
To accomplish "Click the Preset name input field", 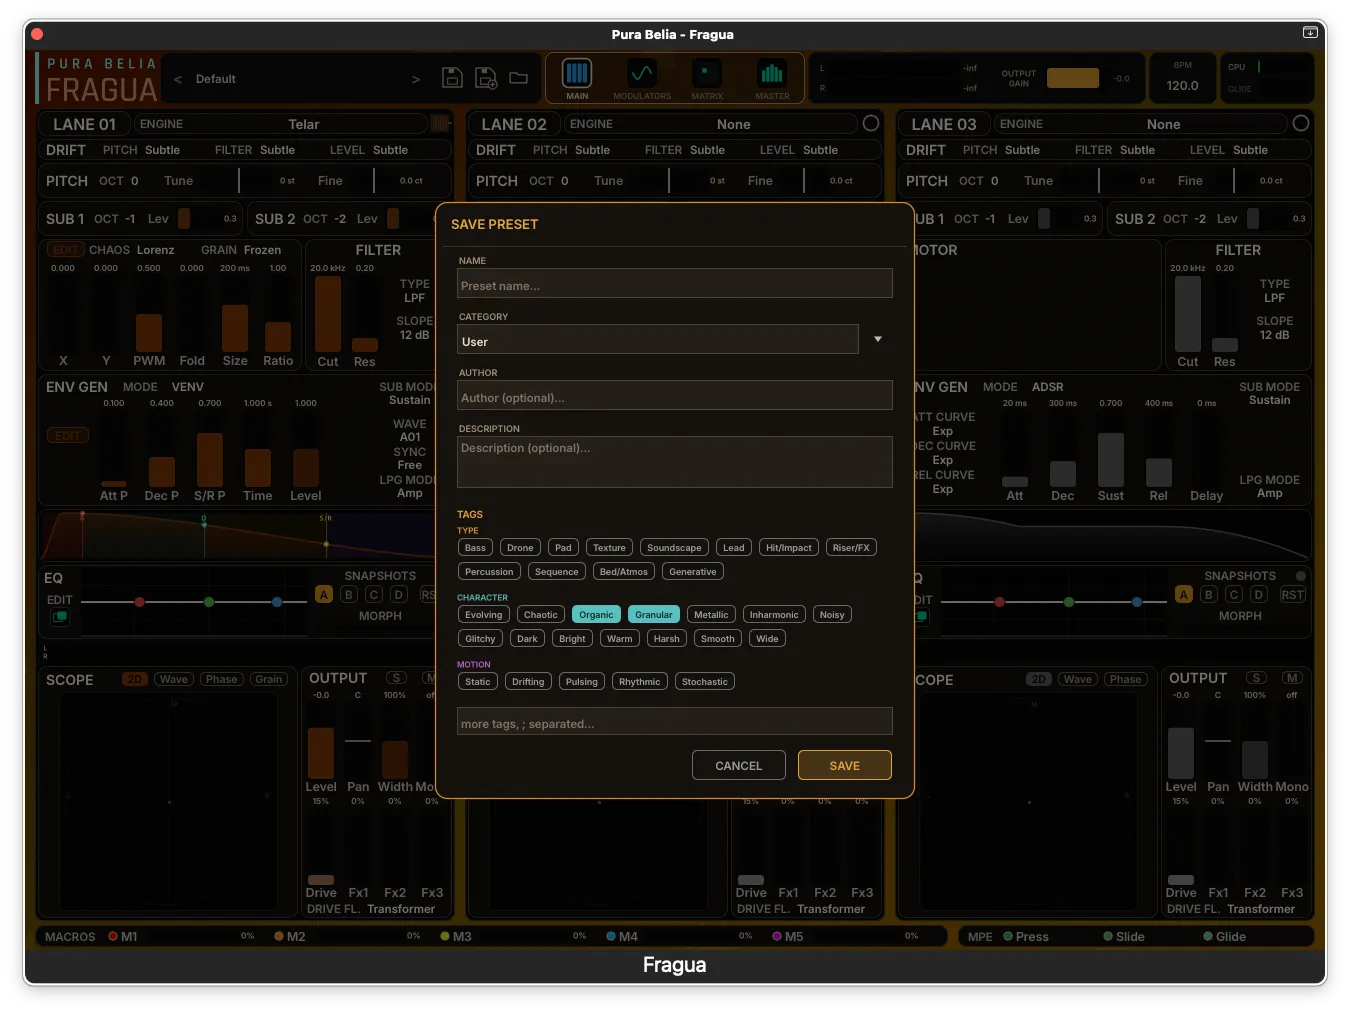I will pos(675,284).
